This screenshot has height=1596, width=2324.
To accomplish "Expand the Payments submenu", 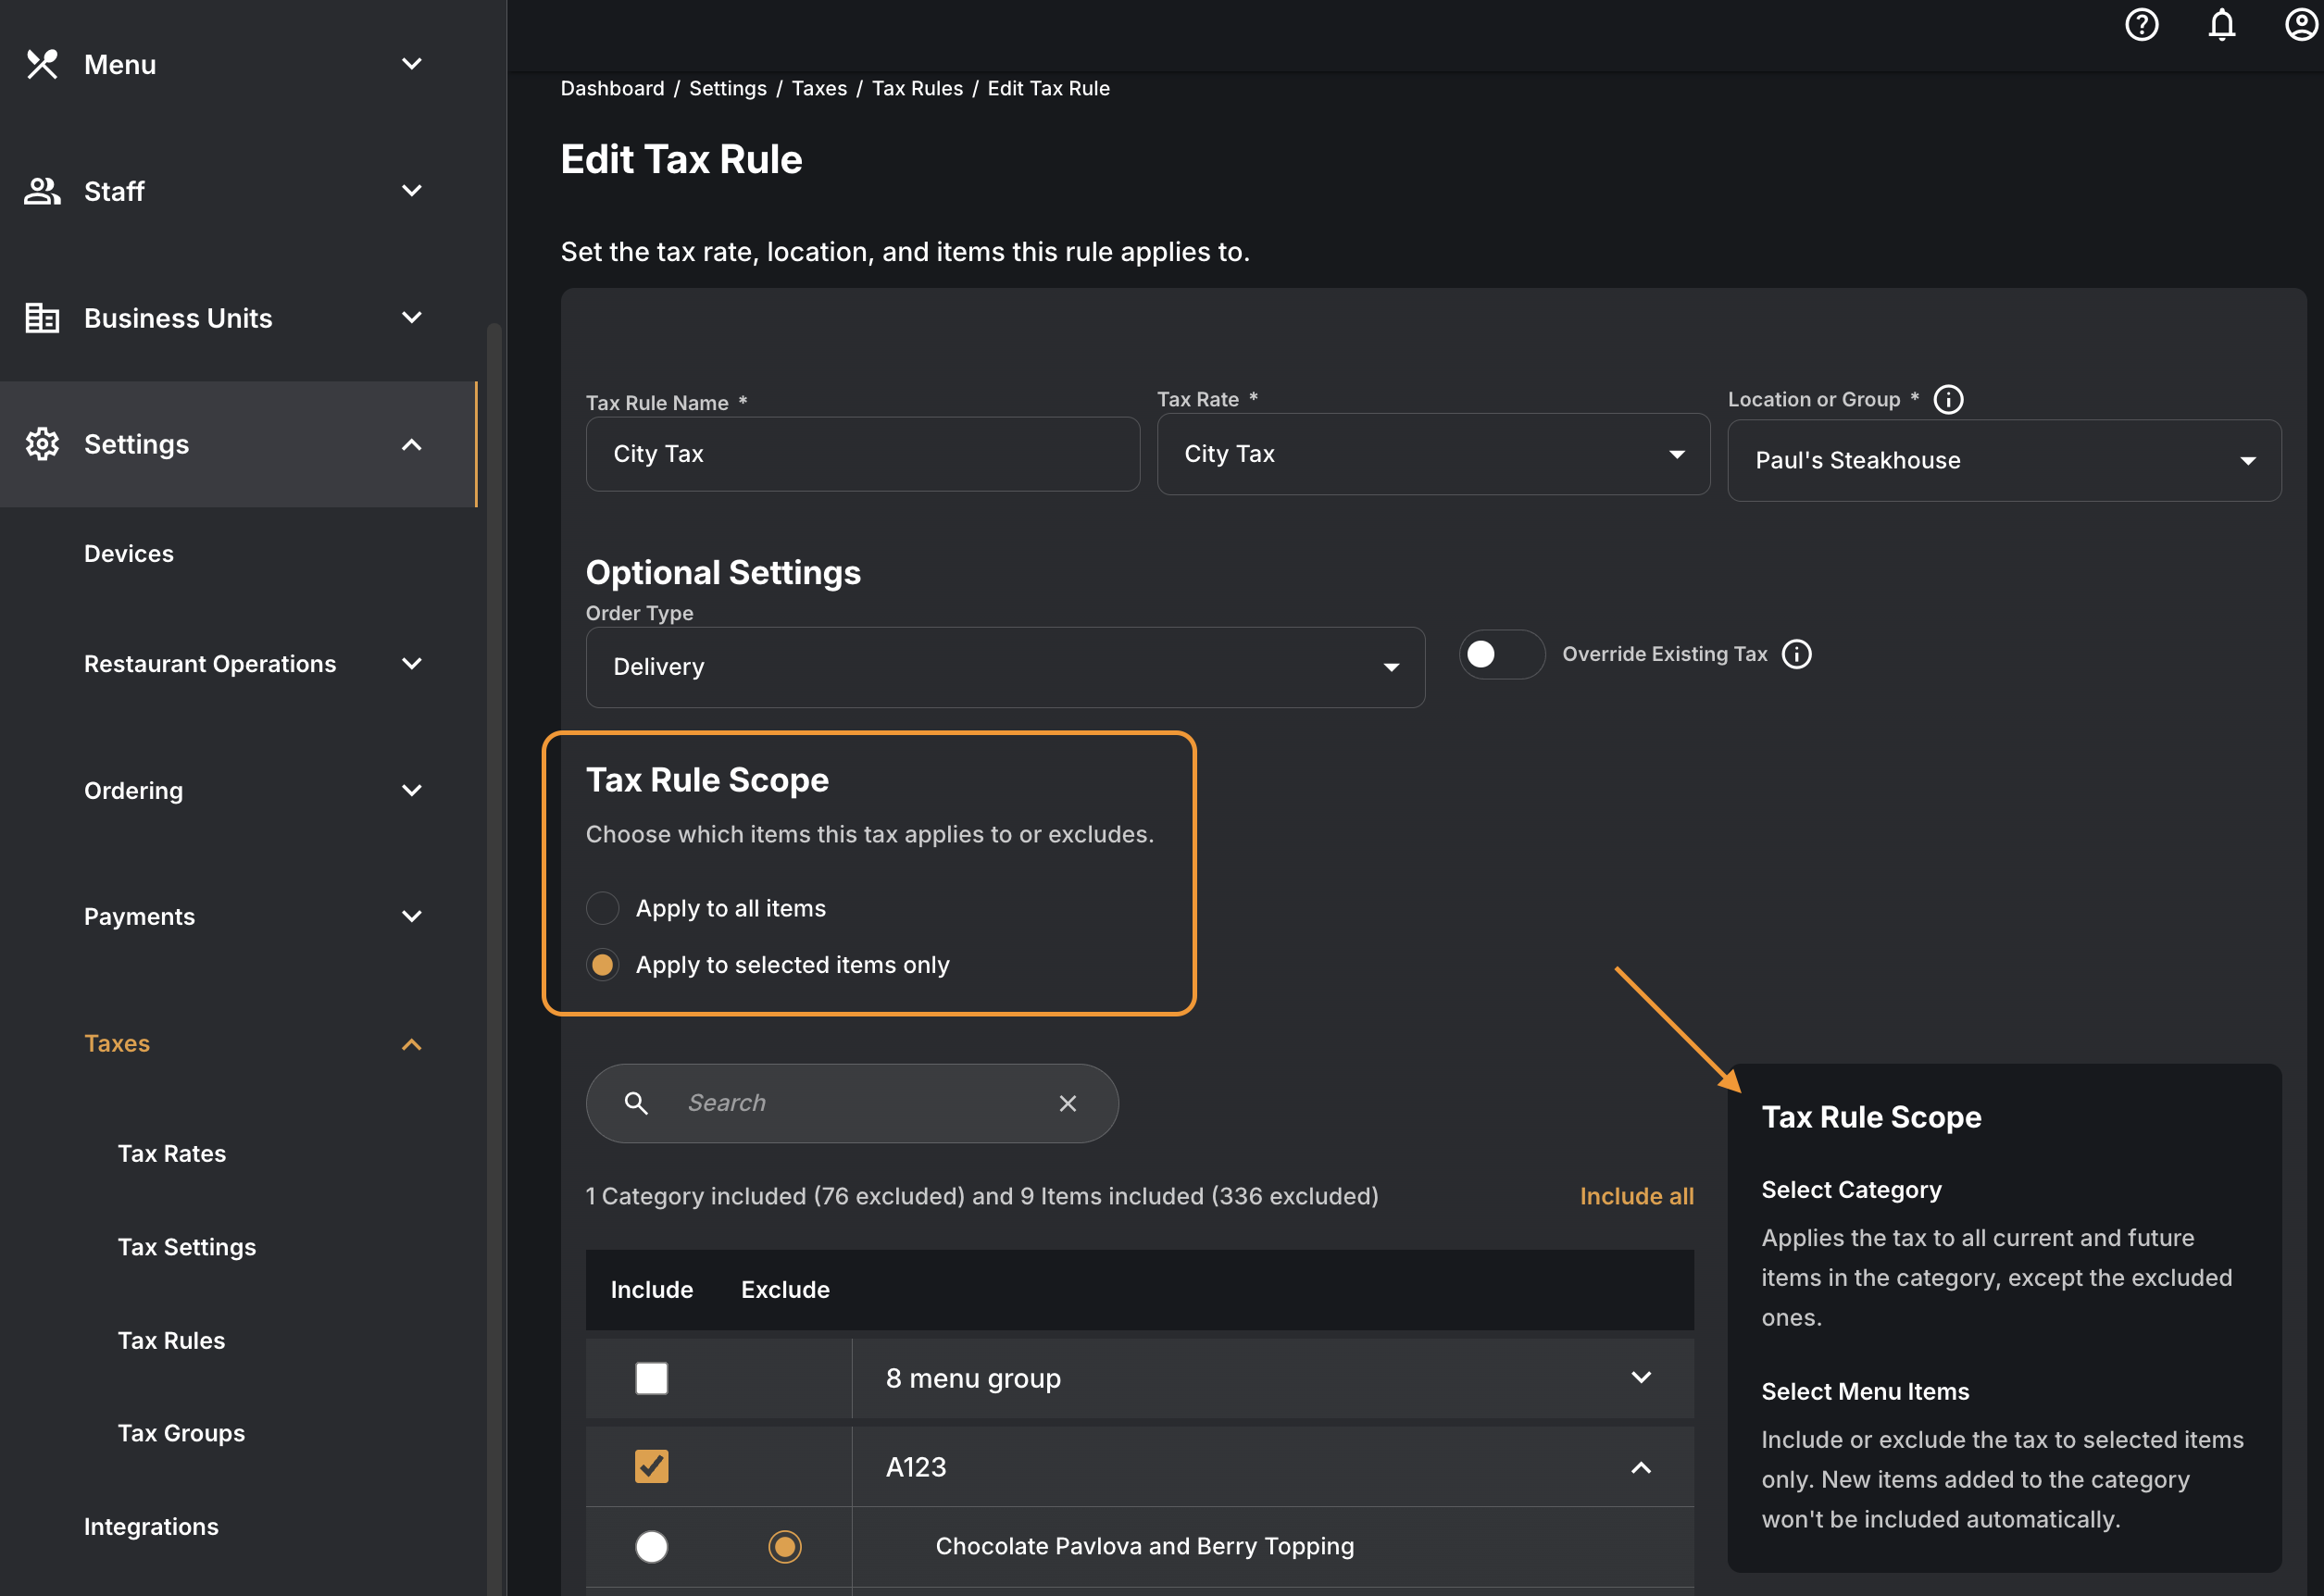I will coord(411,917).
